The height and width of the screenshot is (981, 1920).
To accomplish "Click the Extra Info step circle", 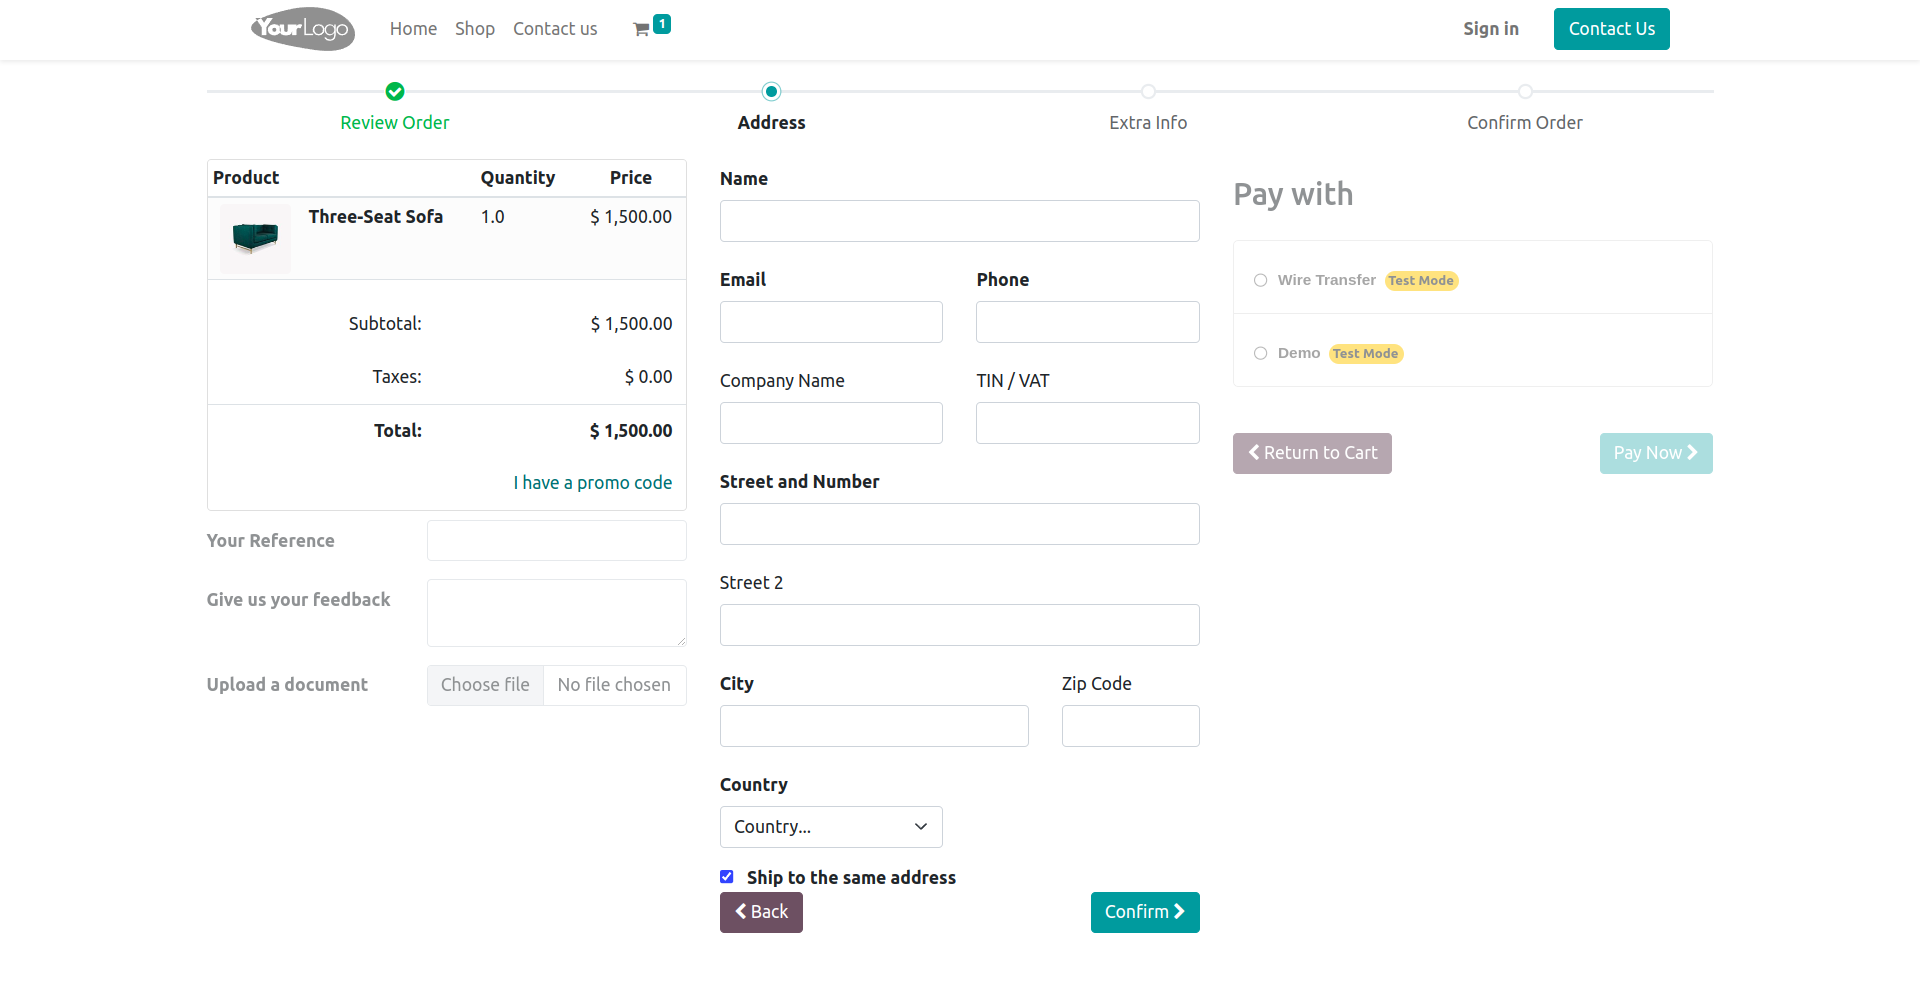I will tap(1148, 92).
